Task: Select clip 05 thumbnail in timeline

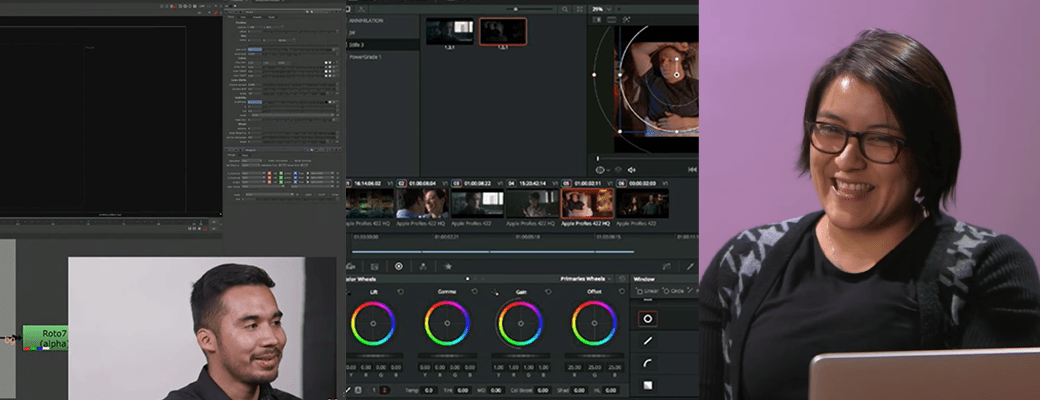Action: click(x=586, y=204)
